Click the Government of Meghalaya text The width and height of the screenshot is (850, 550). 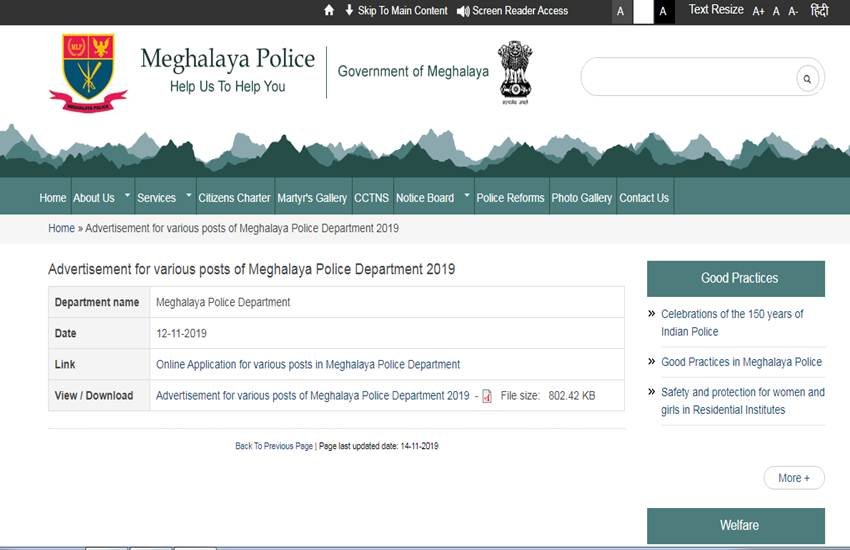[x=413, y=72]
